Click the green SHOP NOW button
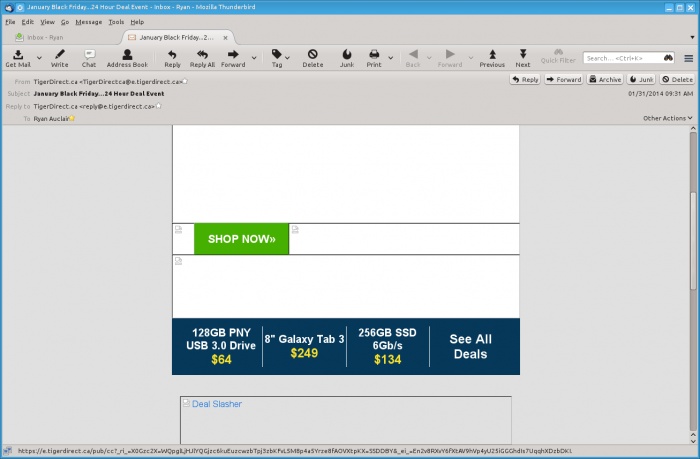This screenshot has height=459, width=700. click(241, 239)
